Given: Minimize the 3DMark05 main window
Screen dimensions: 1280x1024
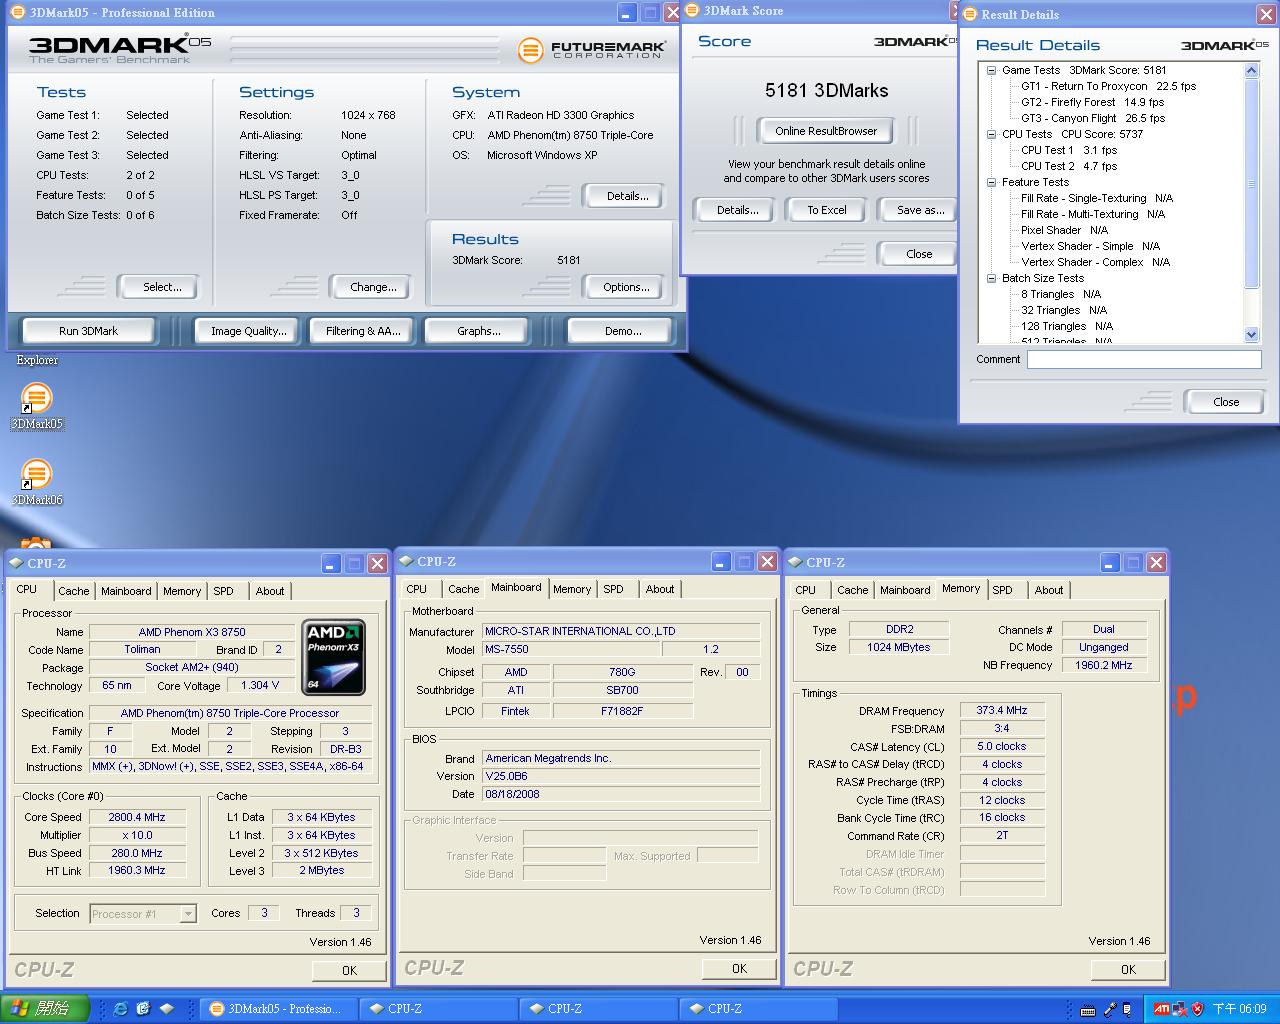Looking at the screenshot, I should (627, 13).
